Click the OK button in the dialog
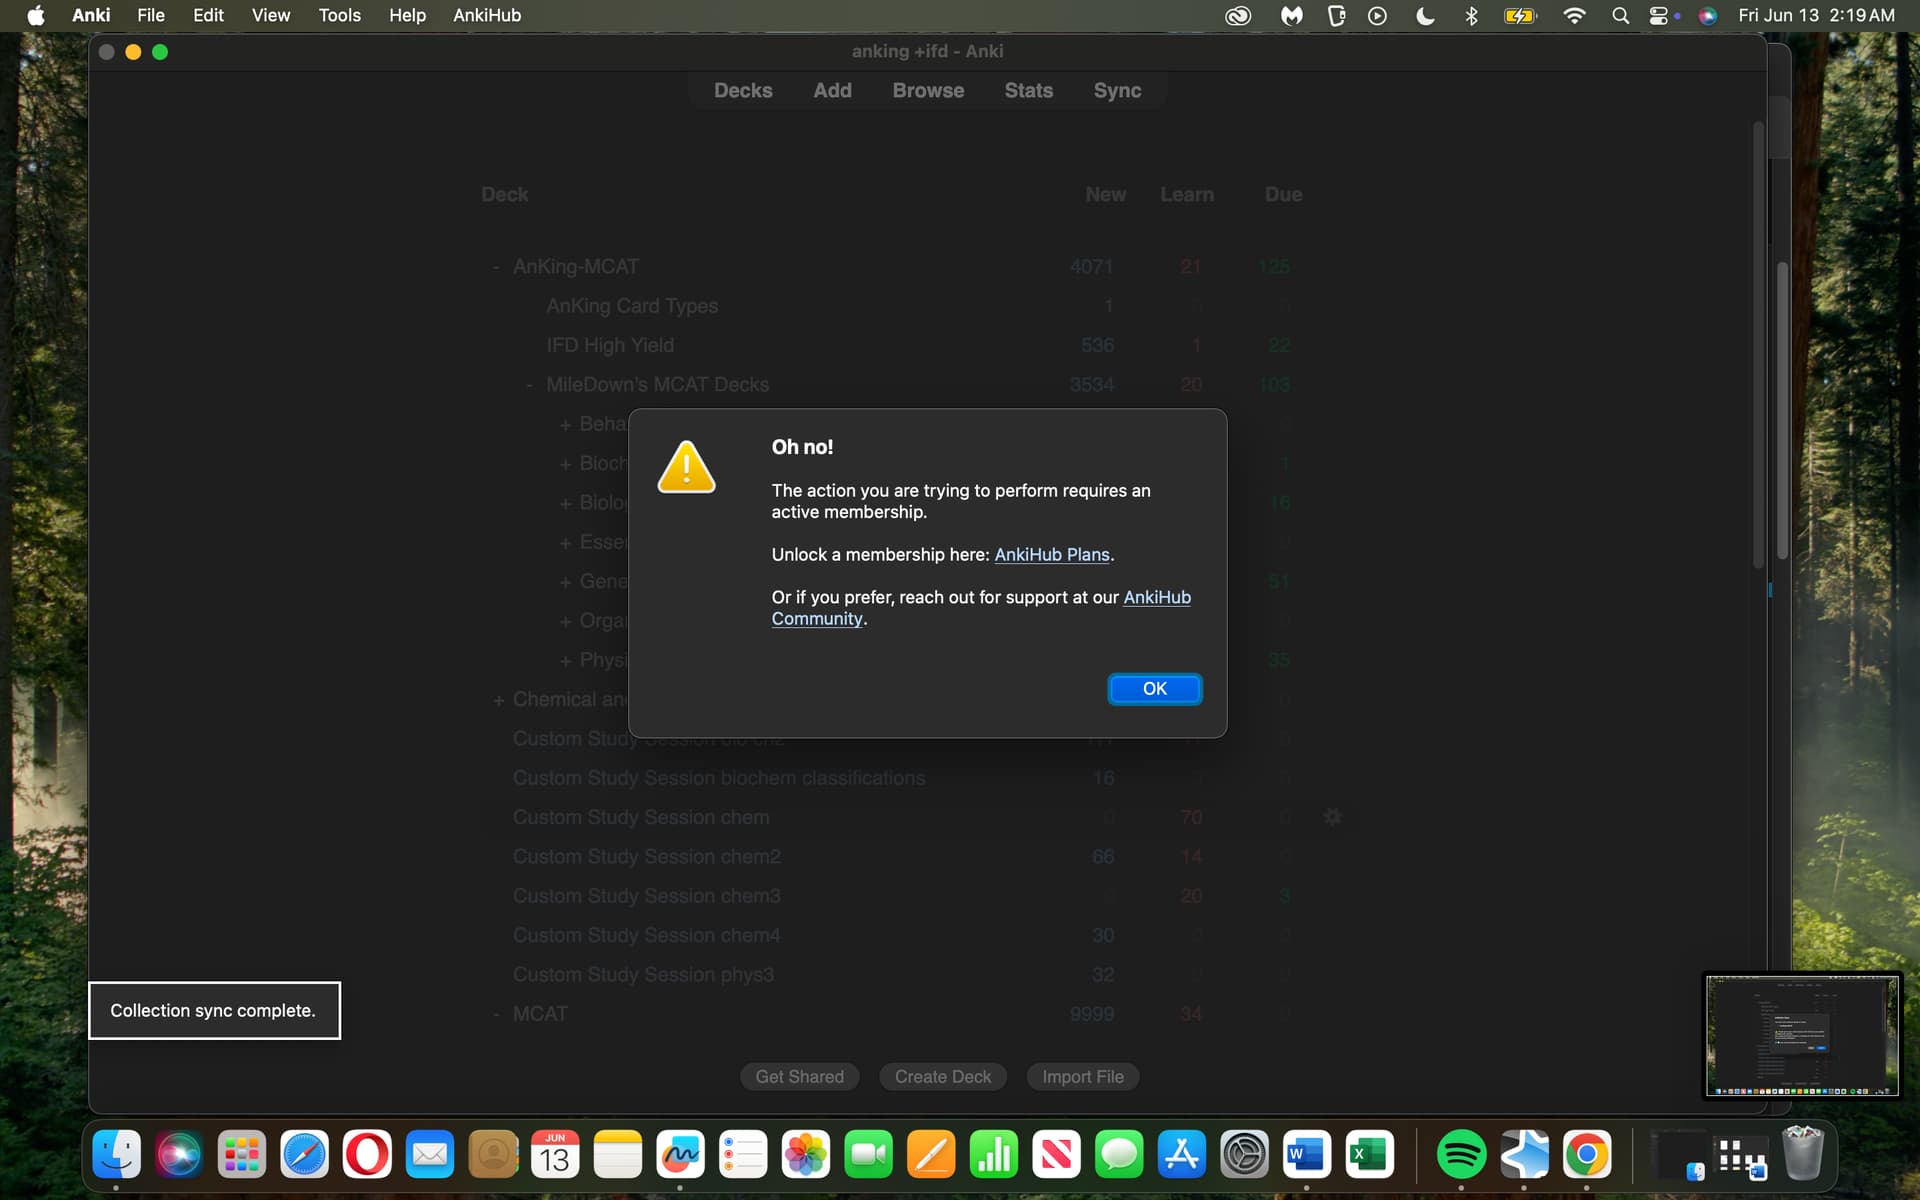The image size is (1920, 1200). click(x=1154, y=689)
